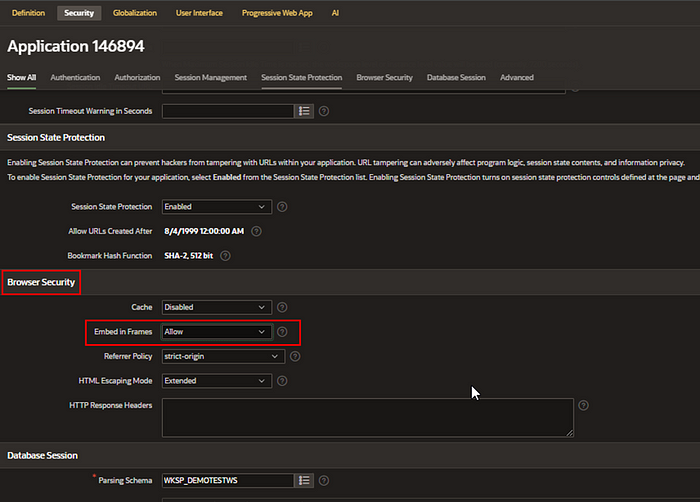
Task: Show help for Referrer Policy
Action: 295,356
